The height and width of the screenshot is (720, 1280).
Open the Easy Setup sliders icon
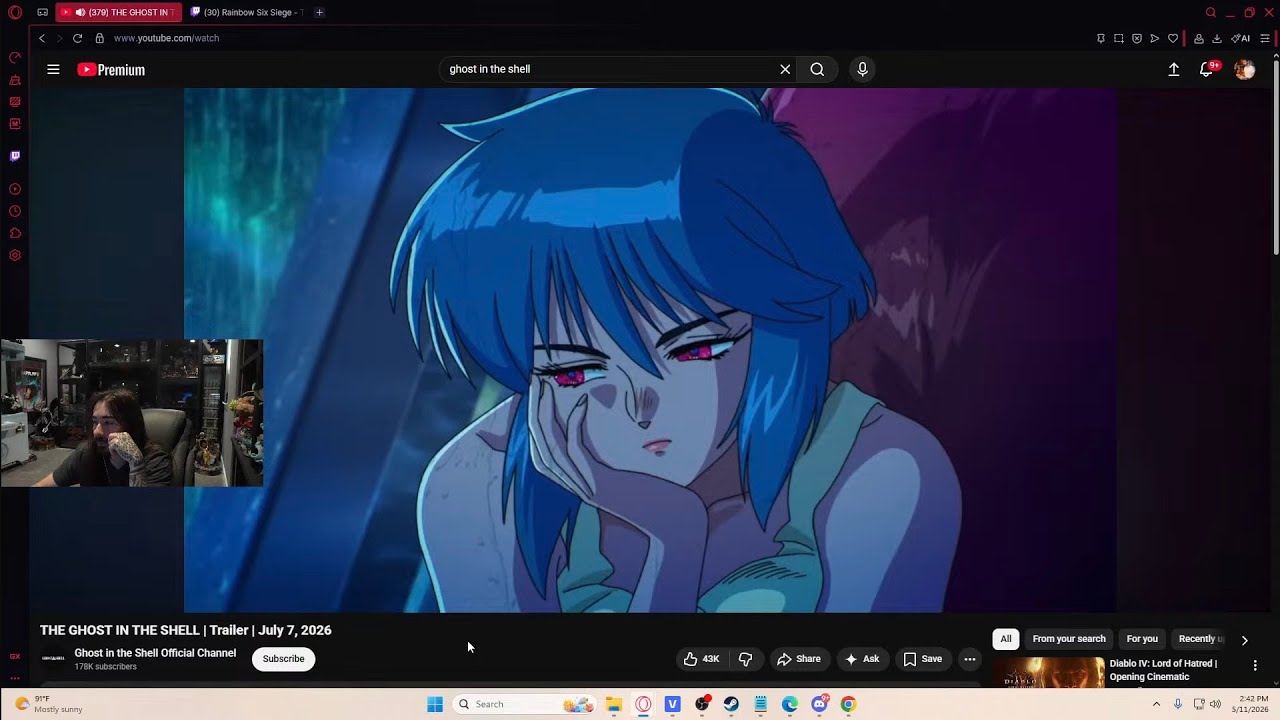[1265, 38]
